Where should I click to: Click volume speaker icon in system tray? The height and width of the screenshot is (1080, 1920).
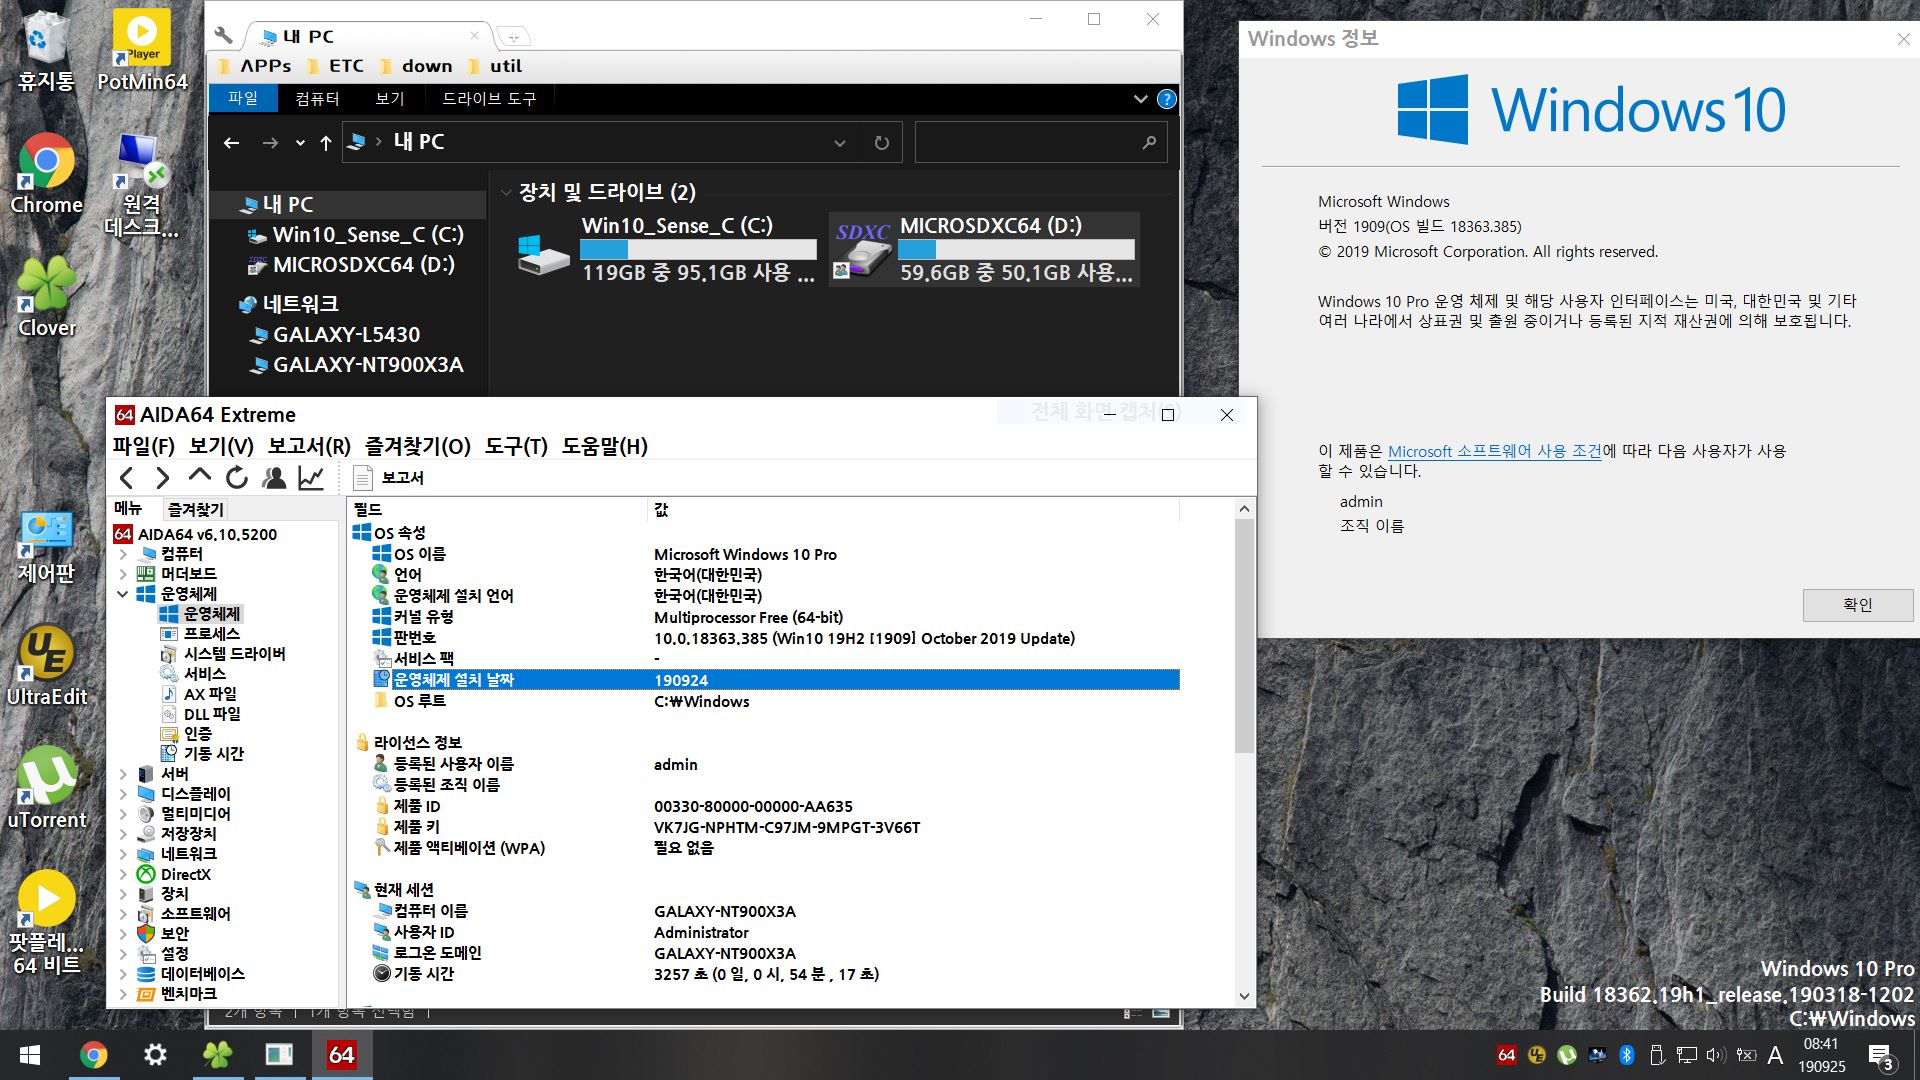tap(1716, 1055)
